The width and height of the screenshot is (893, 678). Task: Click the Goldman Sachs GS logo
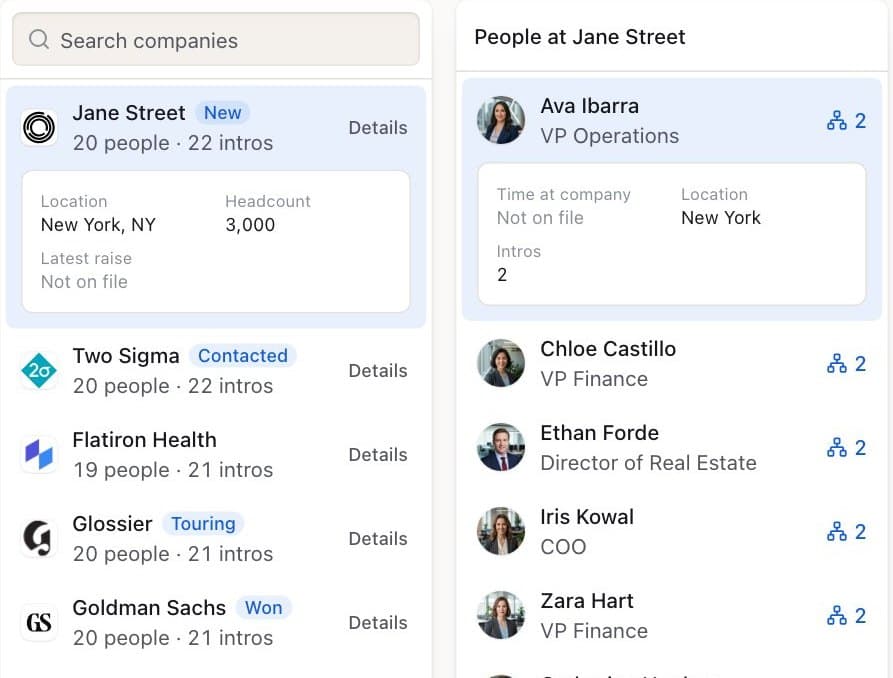39,622
